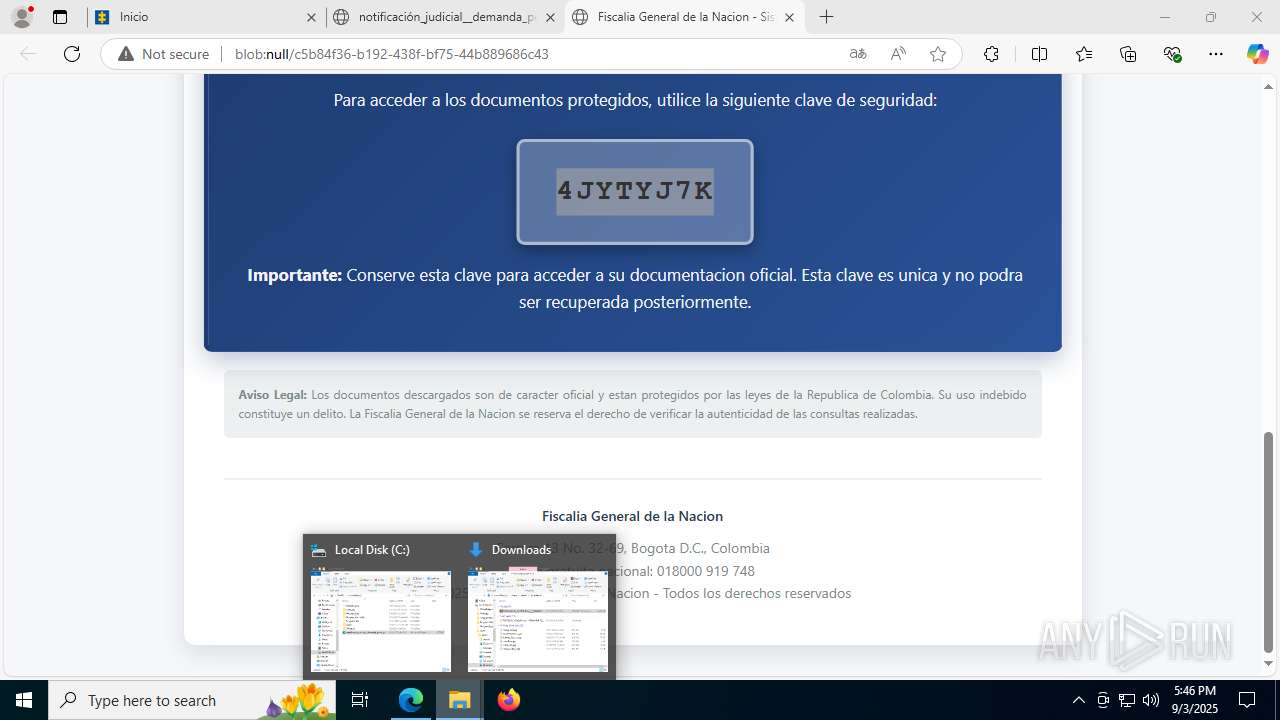Open Settings and more ellipsis menu
Viewport: 1280px width, 720px height.
[1215, 54]
